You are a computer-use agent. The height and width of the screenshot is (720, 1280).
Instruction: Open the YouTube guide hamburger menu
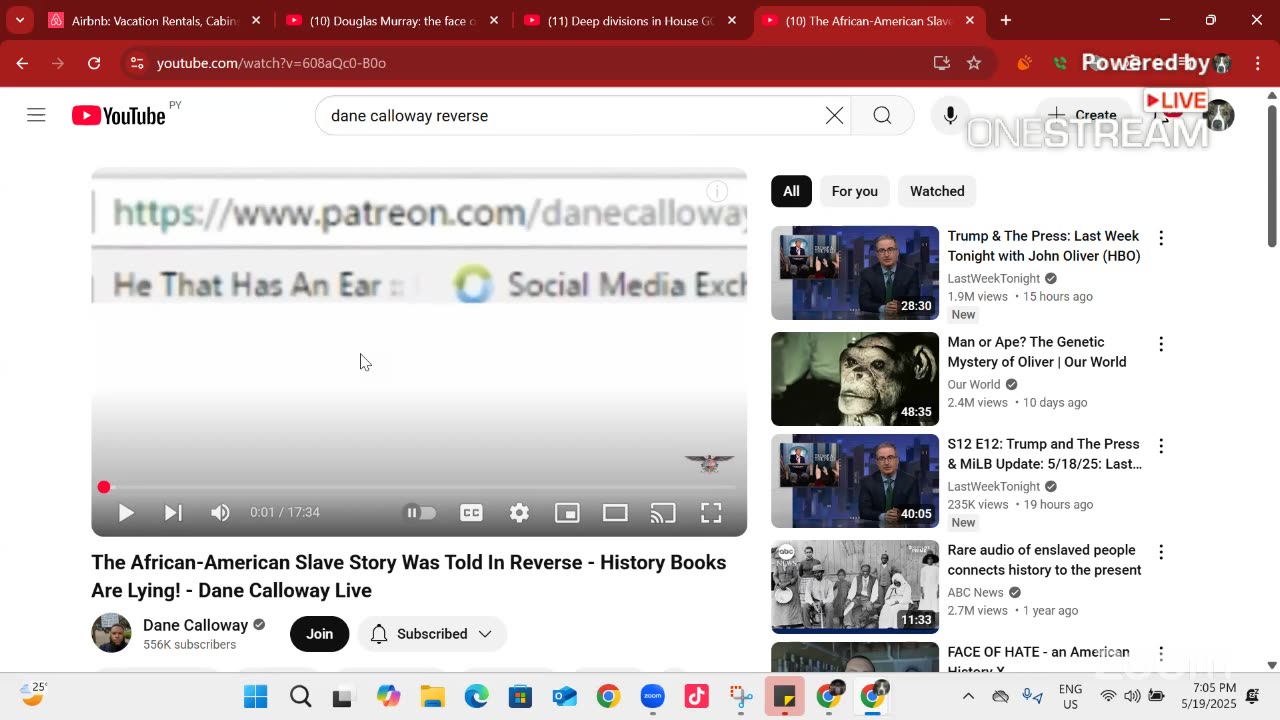coord(36,115)
